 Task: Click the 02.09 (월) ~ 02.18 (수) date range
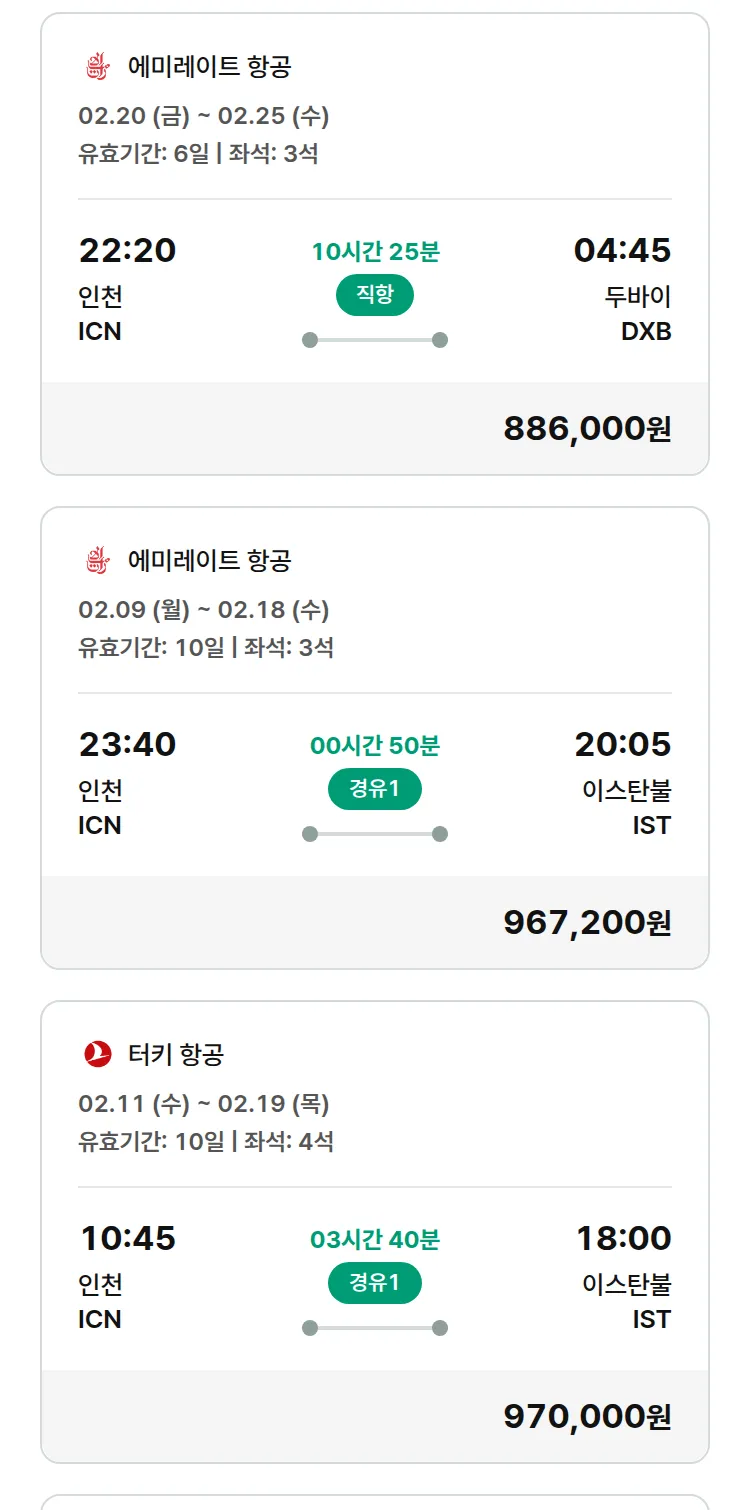tap(204, 610)
